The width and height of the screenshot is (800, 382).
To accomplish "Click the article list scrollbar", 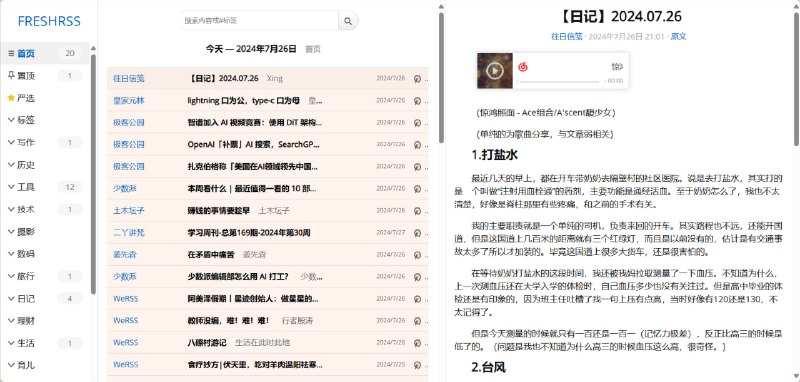I will (x=441, y=78).
